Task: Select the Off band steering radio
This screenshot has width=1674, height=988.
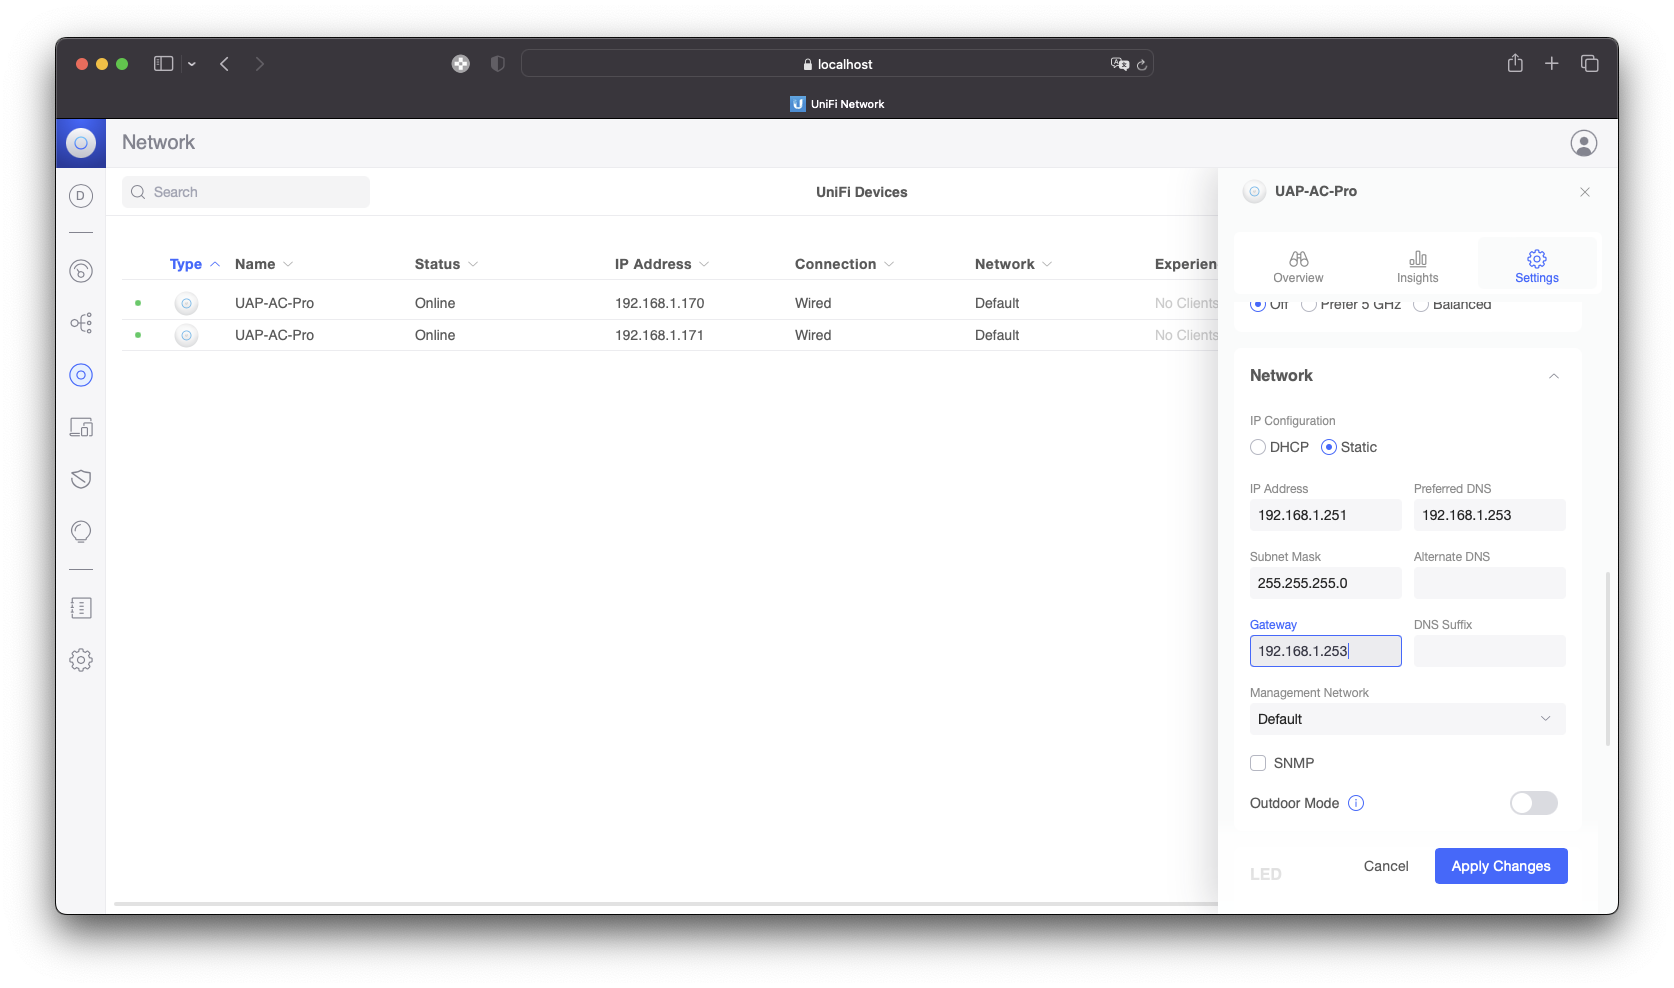Action: [x=1258, y=305]
